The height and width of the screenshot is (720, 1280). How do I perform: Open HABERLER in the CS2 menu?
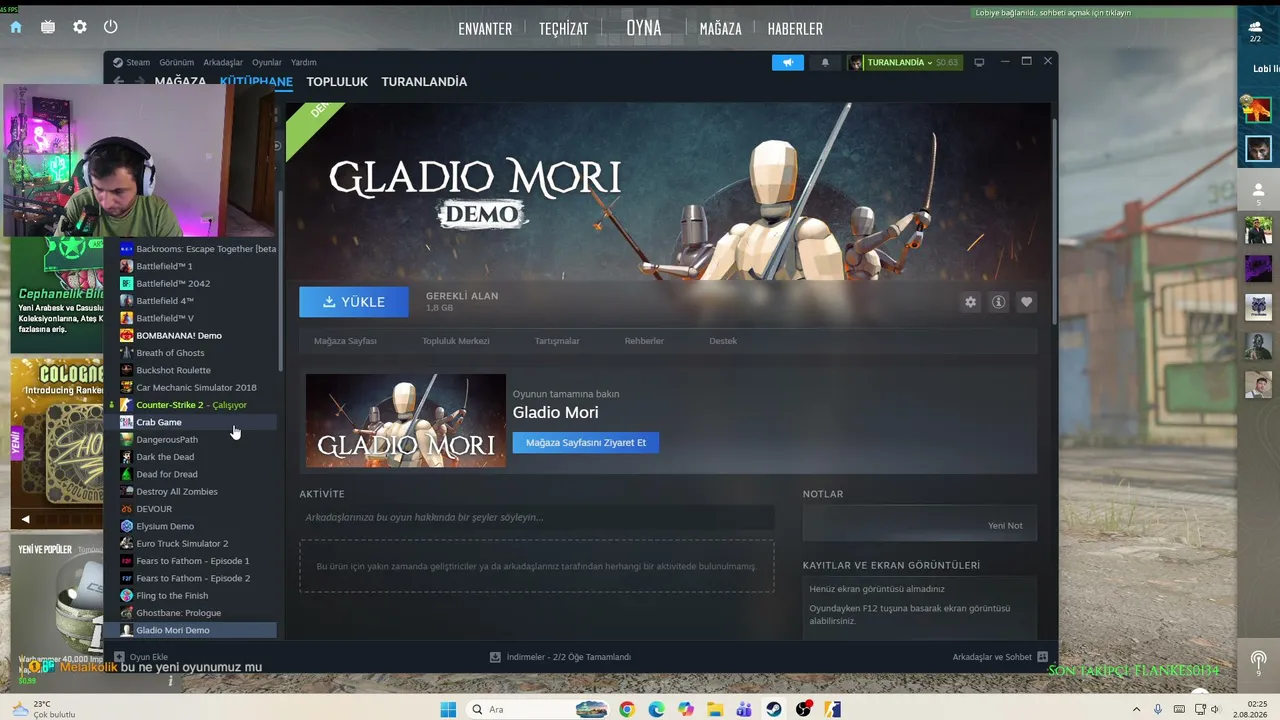click(795, 29)
